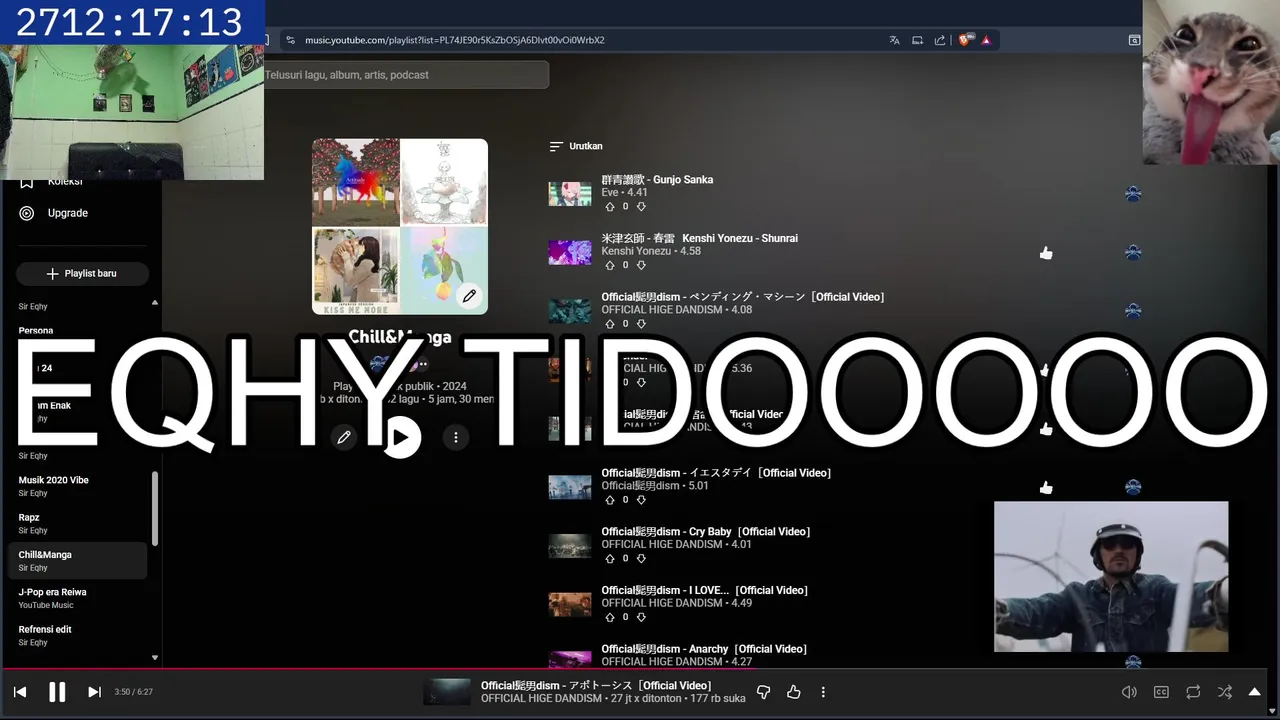Screen dimensions: 1280x720
Task: Downvote the イエスタデイ track
Action: point(641,500)
